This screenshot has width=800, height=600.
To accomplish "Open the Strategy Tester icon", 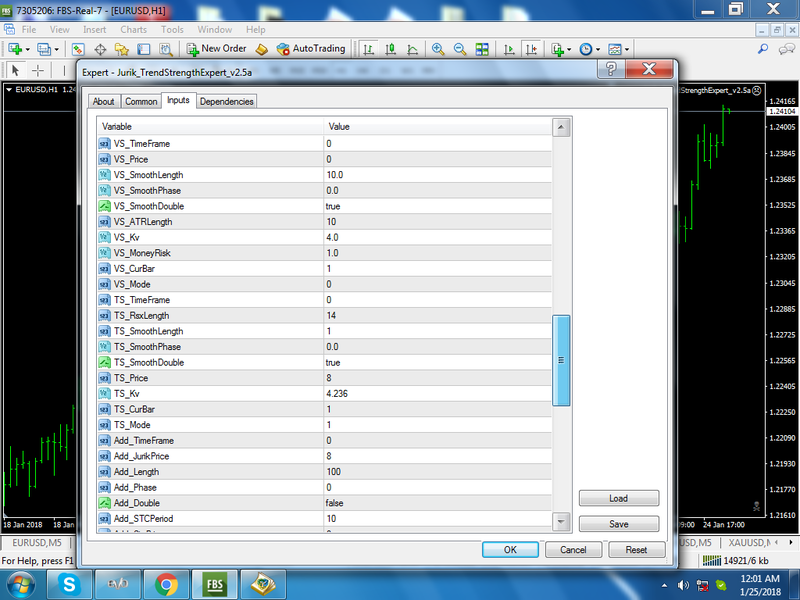I will coord(166,49).
